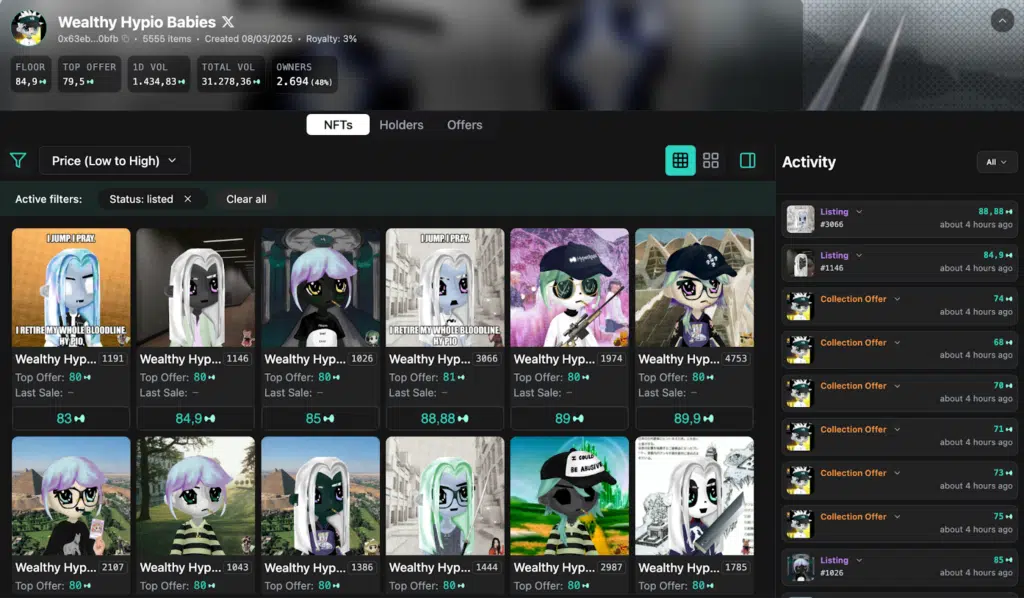Click the Clear all filters button
The height and width of the screenshot is (598, 1024).
coord(246,199)
